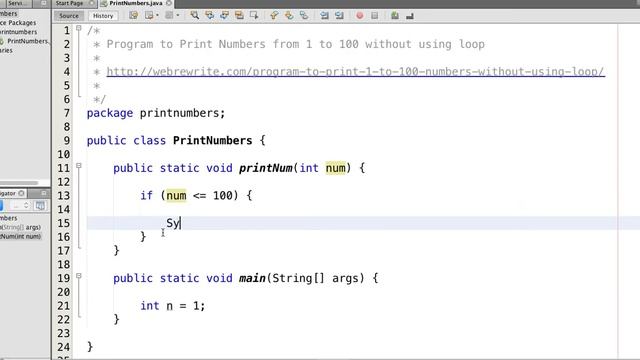This screenshot has height=360, width=640.
Task: Click line number 15 in gutter
Action: (x=63, y=223)
